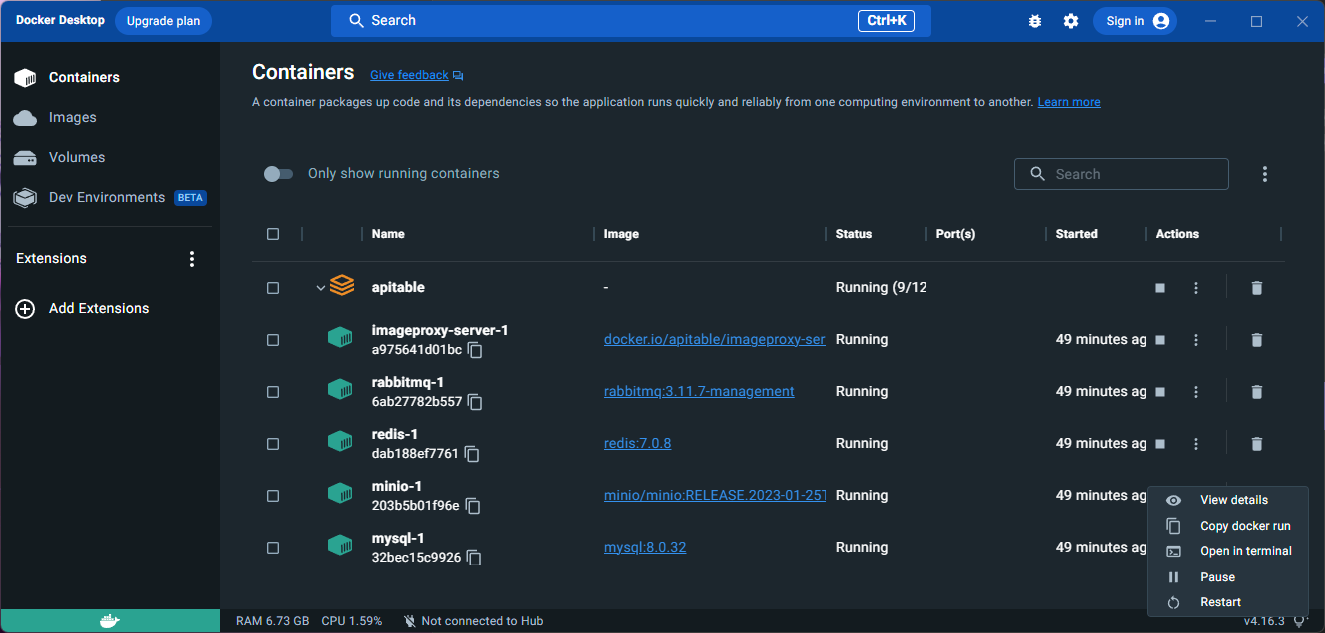Click the containers Search field

coord(1121,174)
